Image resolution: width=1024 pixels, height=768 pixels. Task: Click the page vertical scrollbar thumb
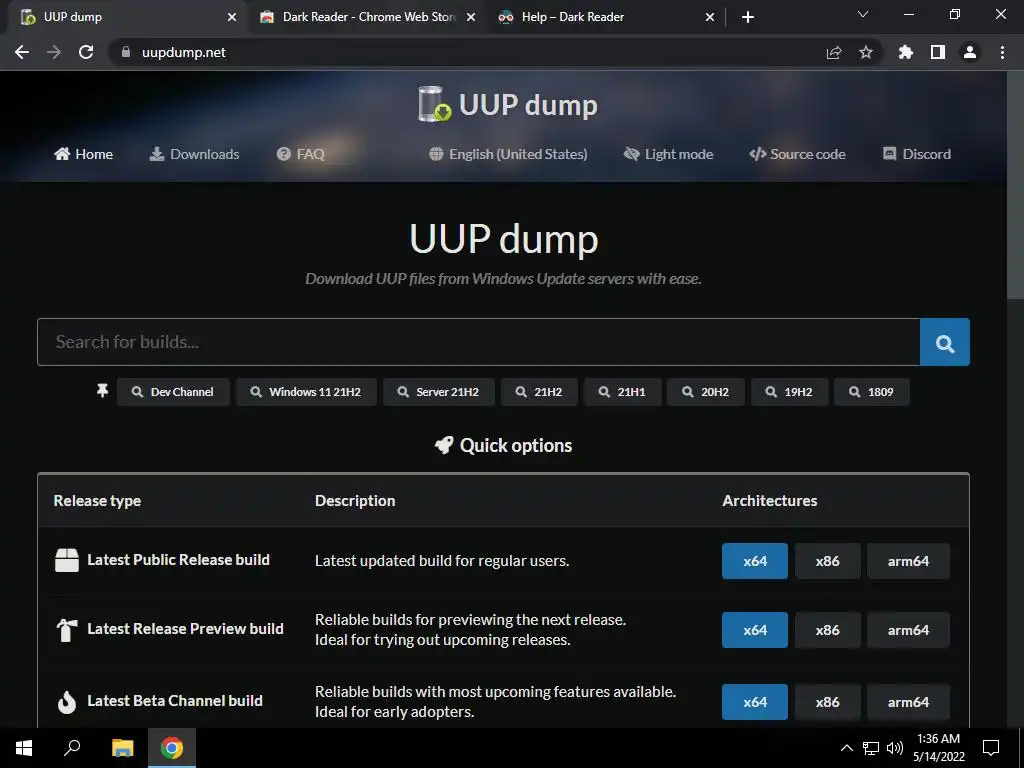pos(1016,186)
